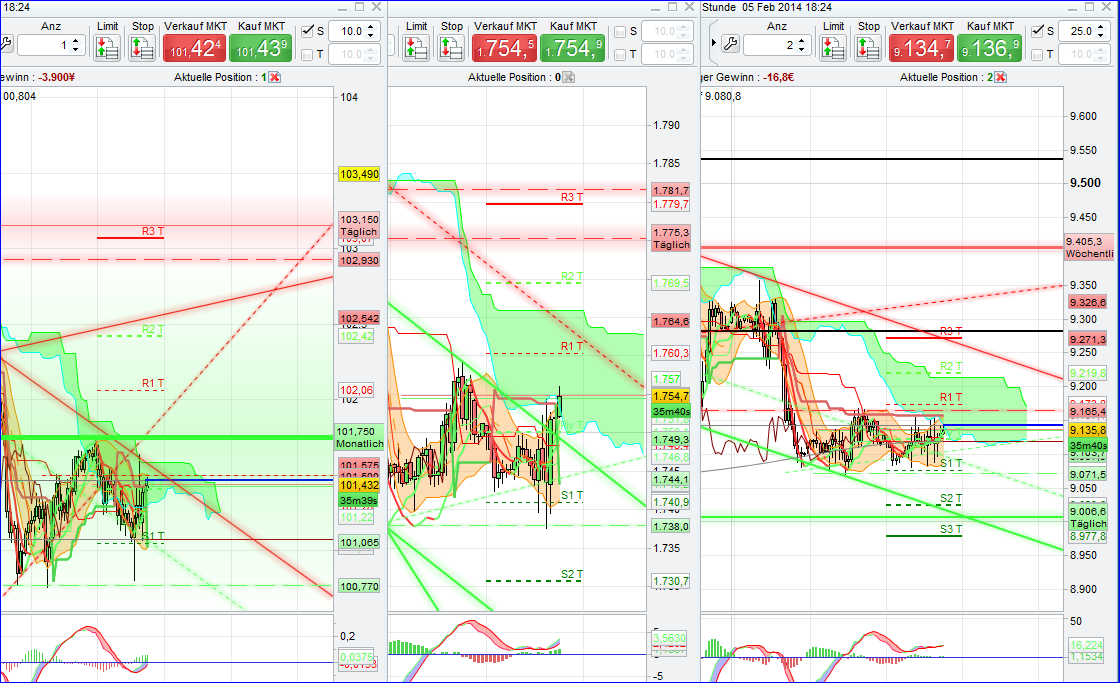Click the Stop order icon on the middle chart

pyautogui.click(x=451, y=48)
